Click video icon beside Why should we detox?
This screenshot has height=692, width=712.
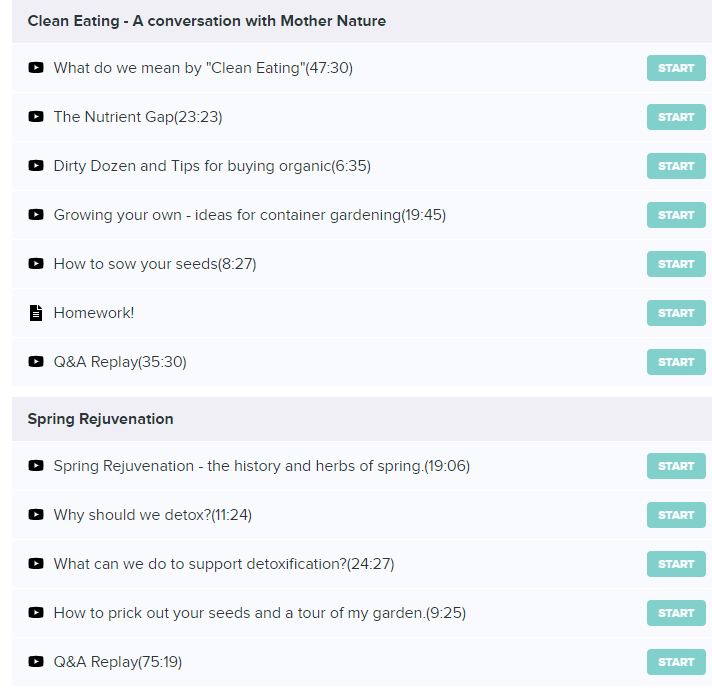tap(36, 514)
